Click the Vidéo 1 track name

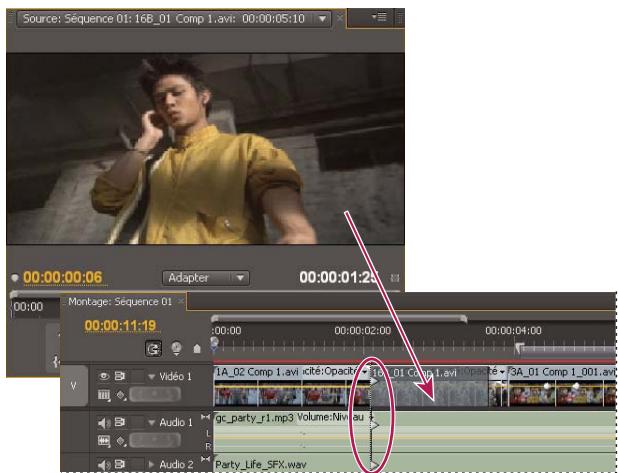(175, 377)
